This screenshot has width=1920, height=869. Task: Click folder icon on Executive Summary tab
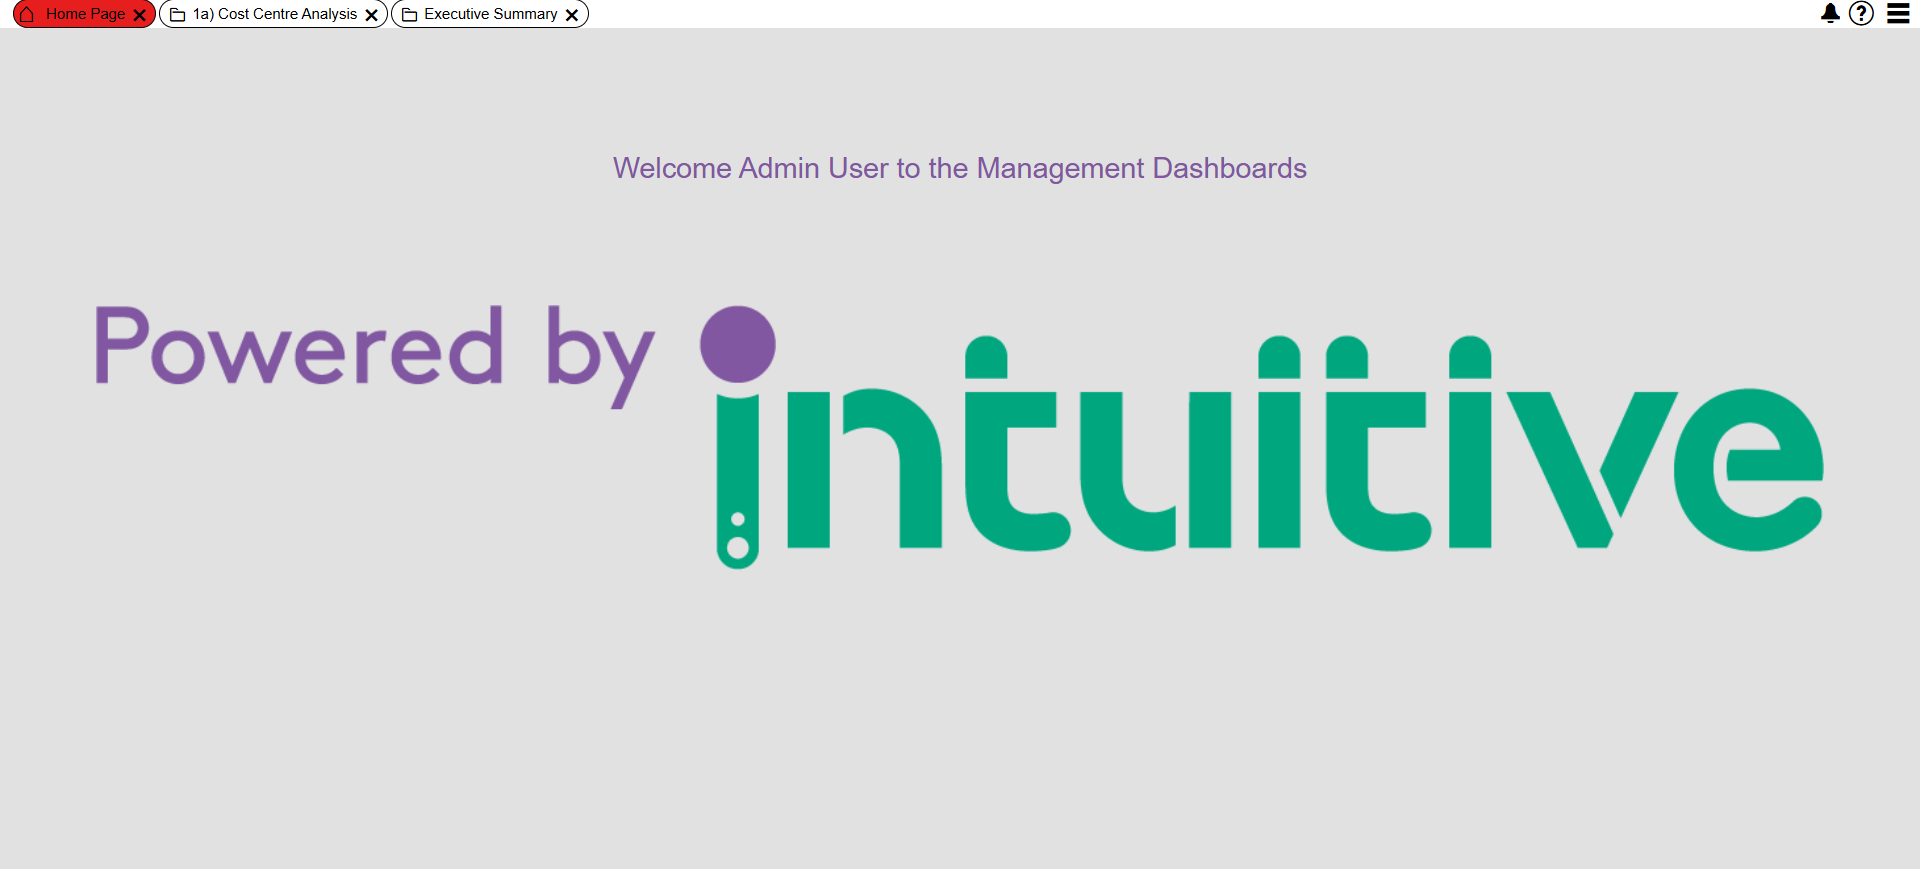409,15
